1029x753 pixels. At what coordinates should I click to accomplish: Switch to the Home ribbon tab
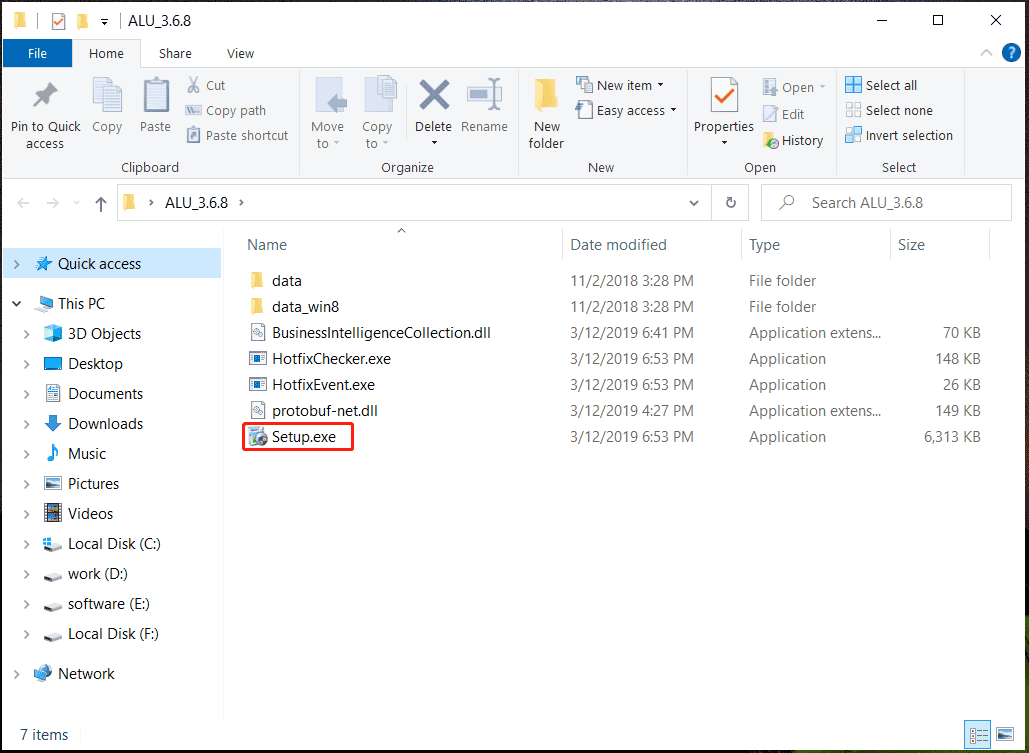click(x=106, y=54)
